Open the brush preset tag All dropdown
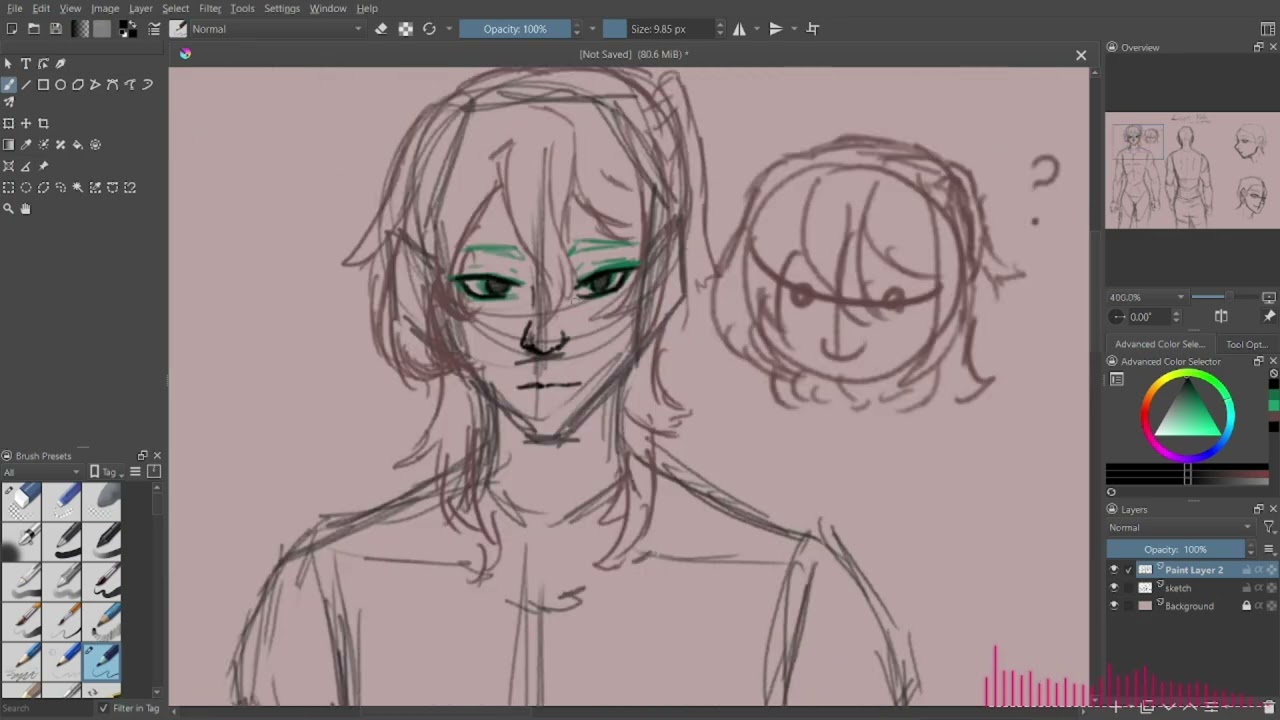Viewport: 1280px width, 720px height. (x=42, y=472)
